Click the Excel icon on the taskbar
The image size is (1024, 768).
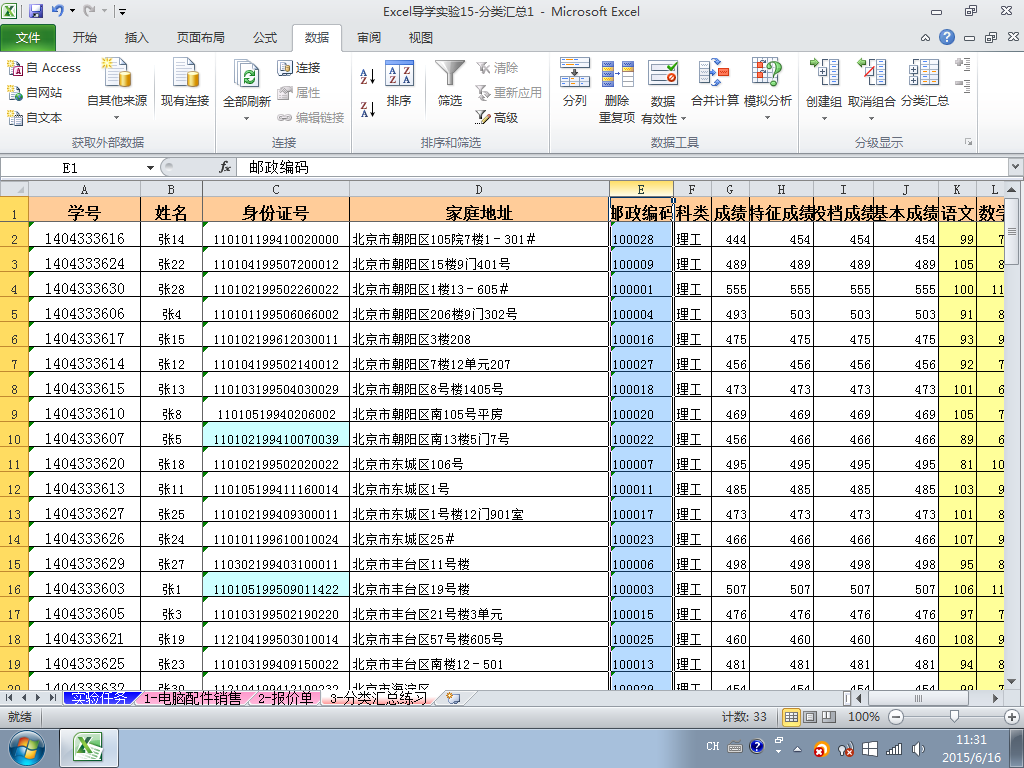tap(89, 748)
